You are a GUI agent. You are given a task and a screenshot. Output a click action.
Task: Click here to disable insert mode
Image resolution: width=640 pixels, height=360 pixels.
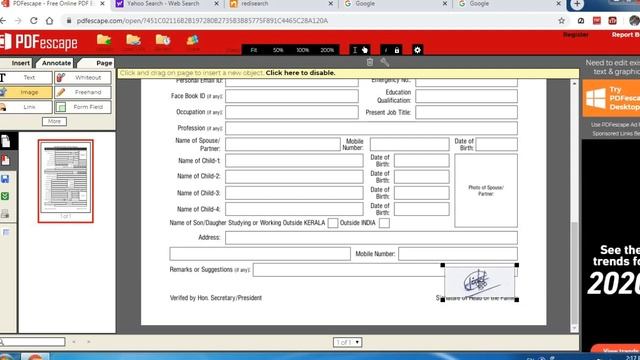pos(300,73)
